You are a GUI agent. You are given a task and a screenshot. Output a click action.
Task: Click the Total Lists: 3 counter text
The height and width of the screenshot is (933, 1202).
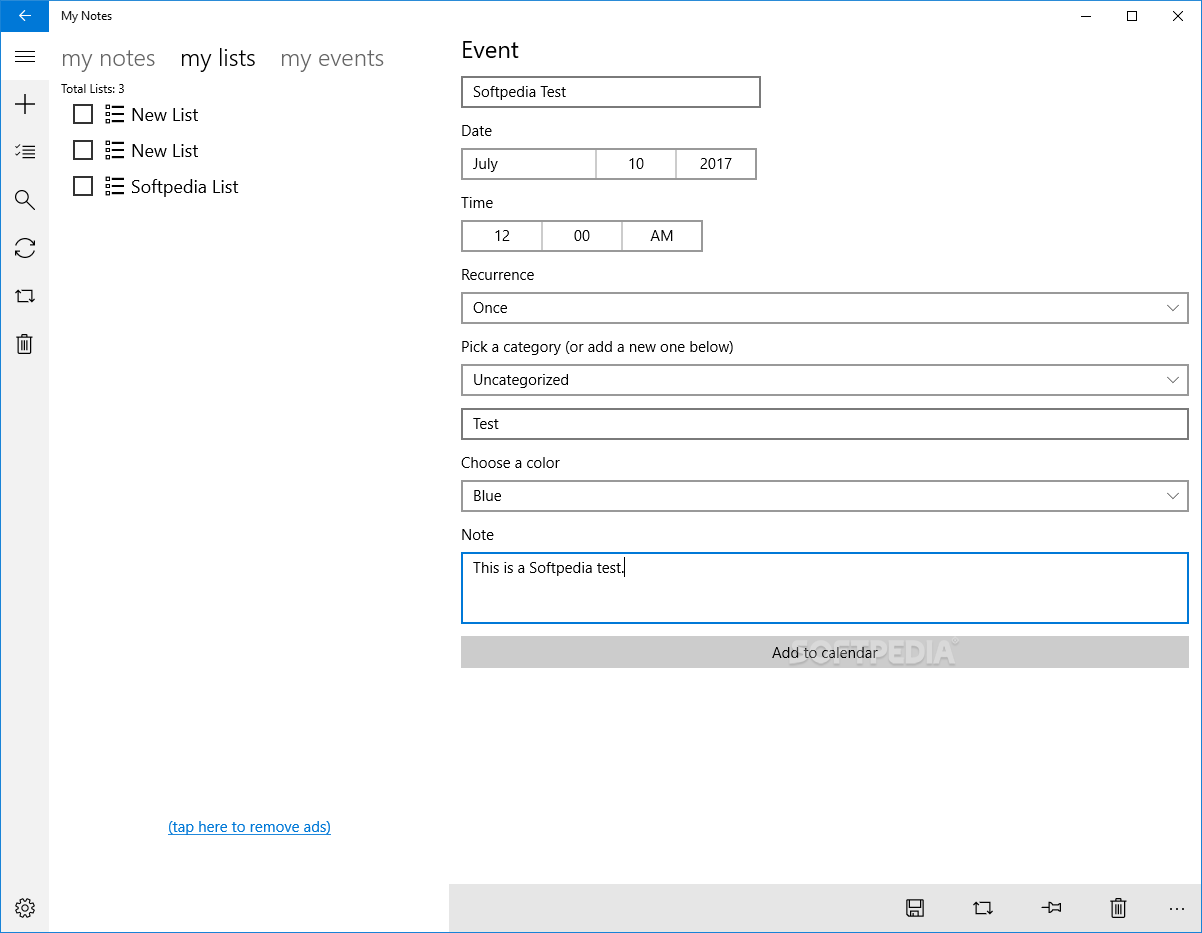tap(93, 89)
